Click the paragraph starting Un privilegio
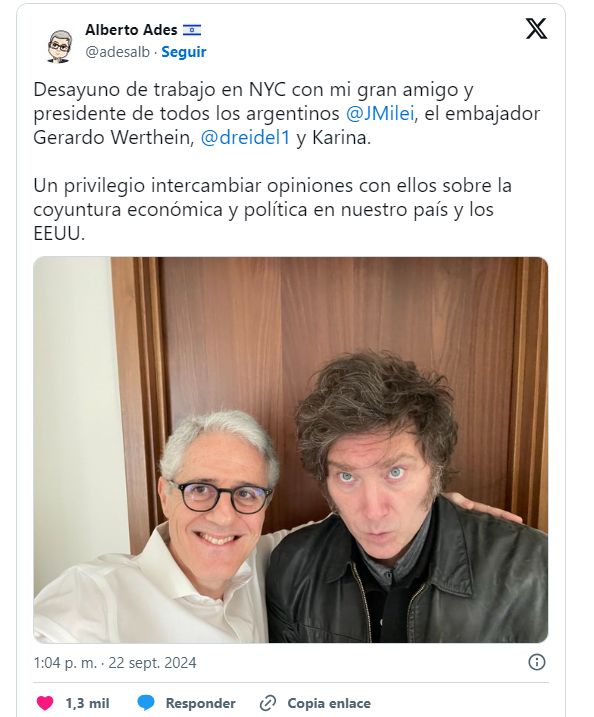594x717 pixels. [273, 209]
